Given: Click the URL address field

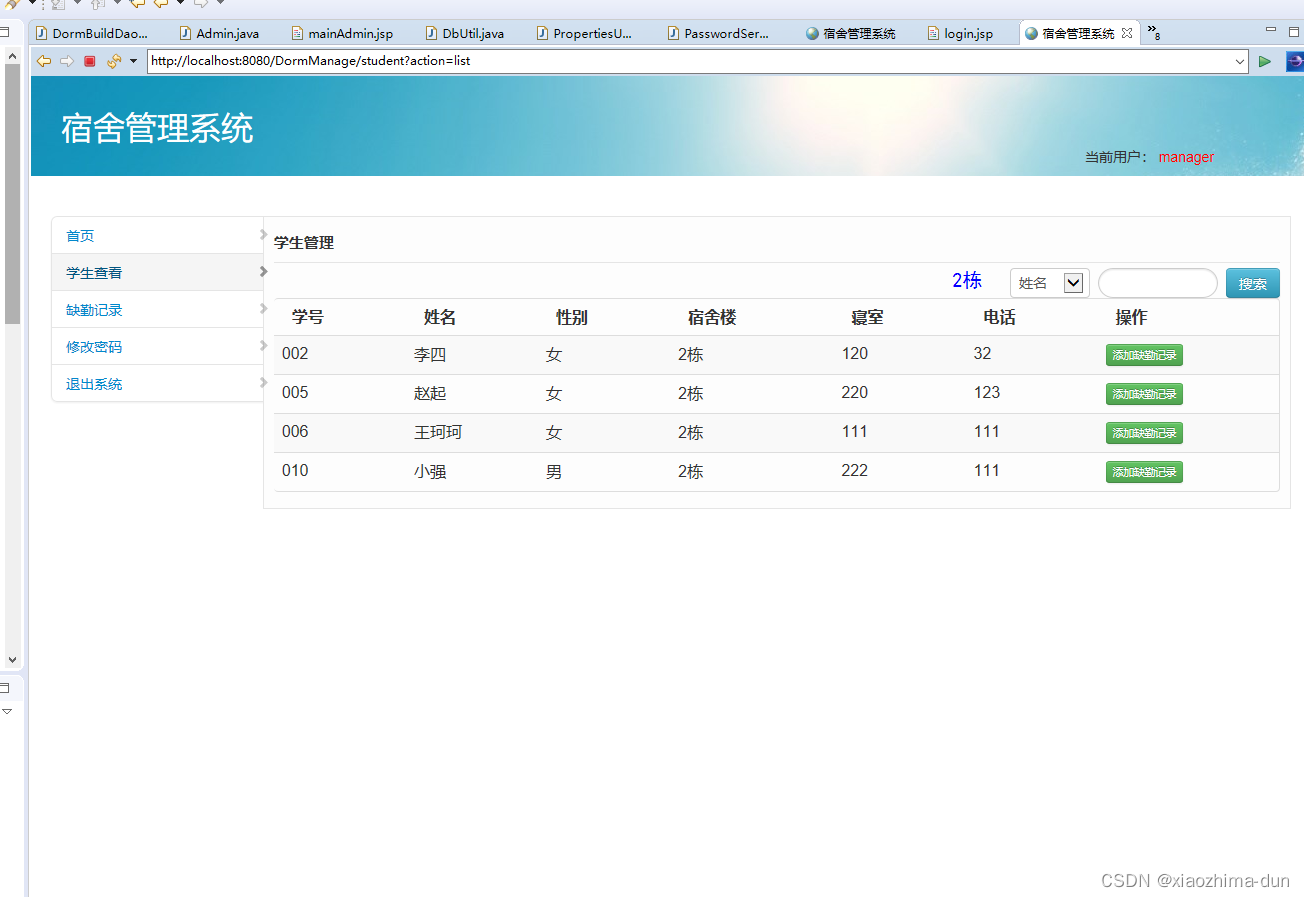Looking at the screenshot, I should point(690,61).
